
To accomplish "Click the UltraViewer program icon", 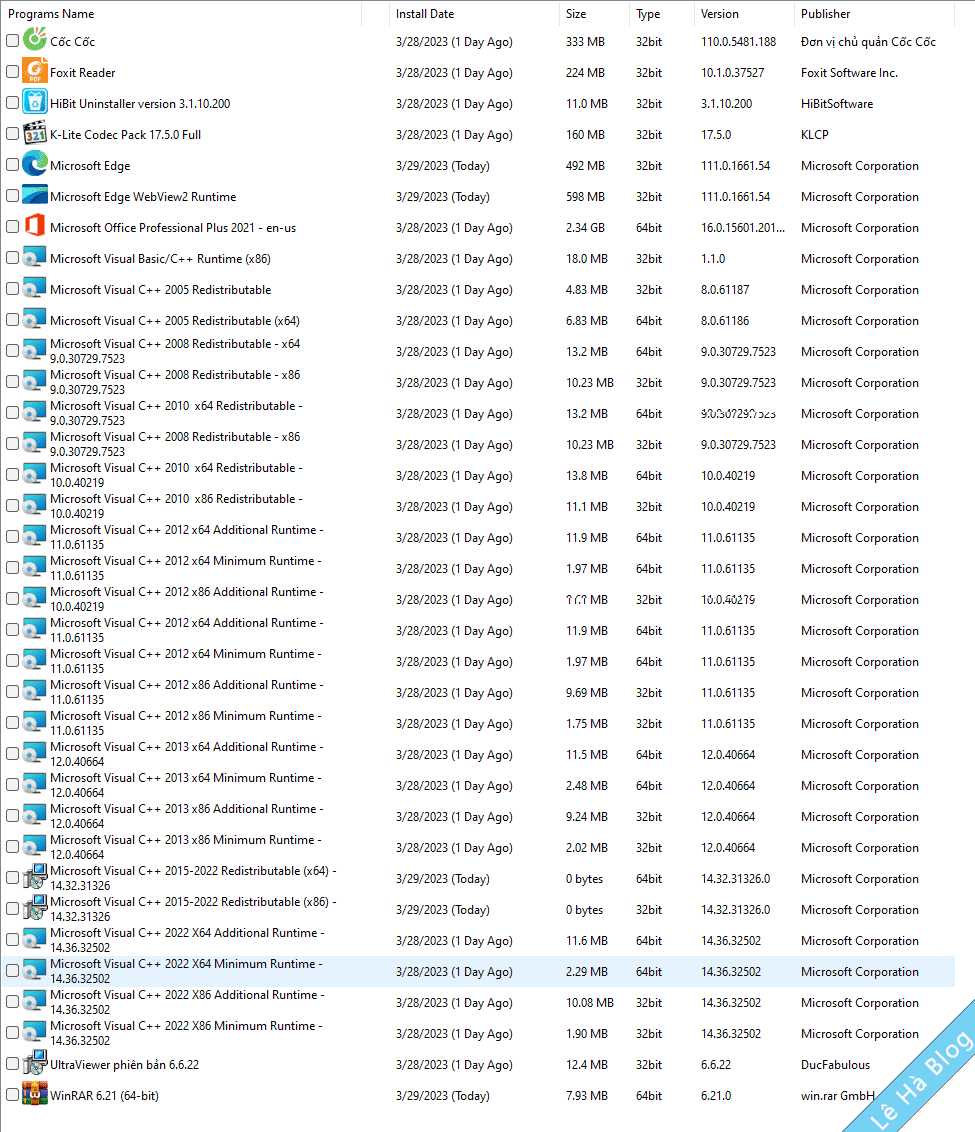I will pyautogui.click(x=35, y=1063).
